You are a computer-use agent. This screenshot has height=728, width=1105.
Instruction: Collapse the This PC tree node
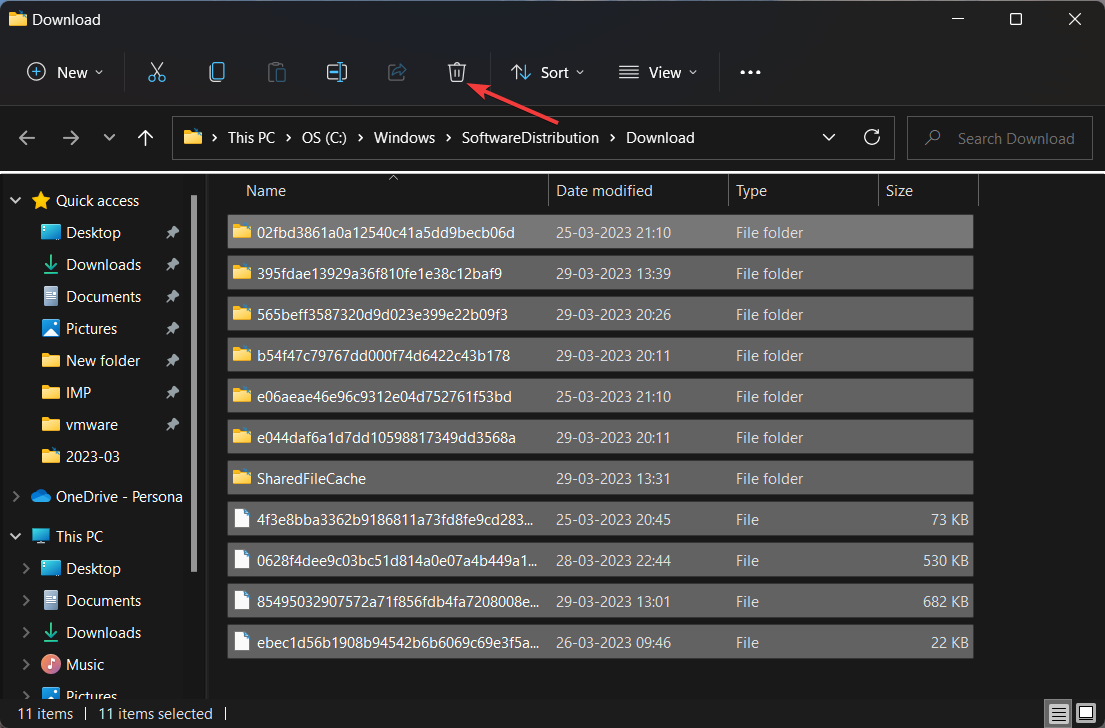pyautogui.click(x=16, y=536)
